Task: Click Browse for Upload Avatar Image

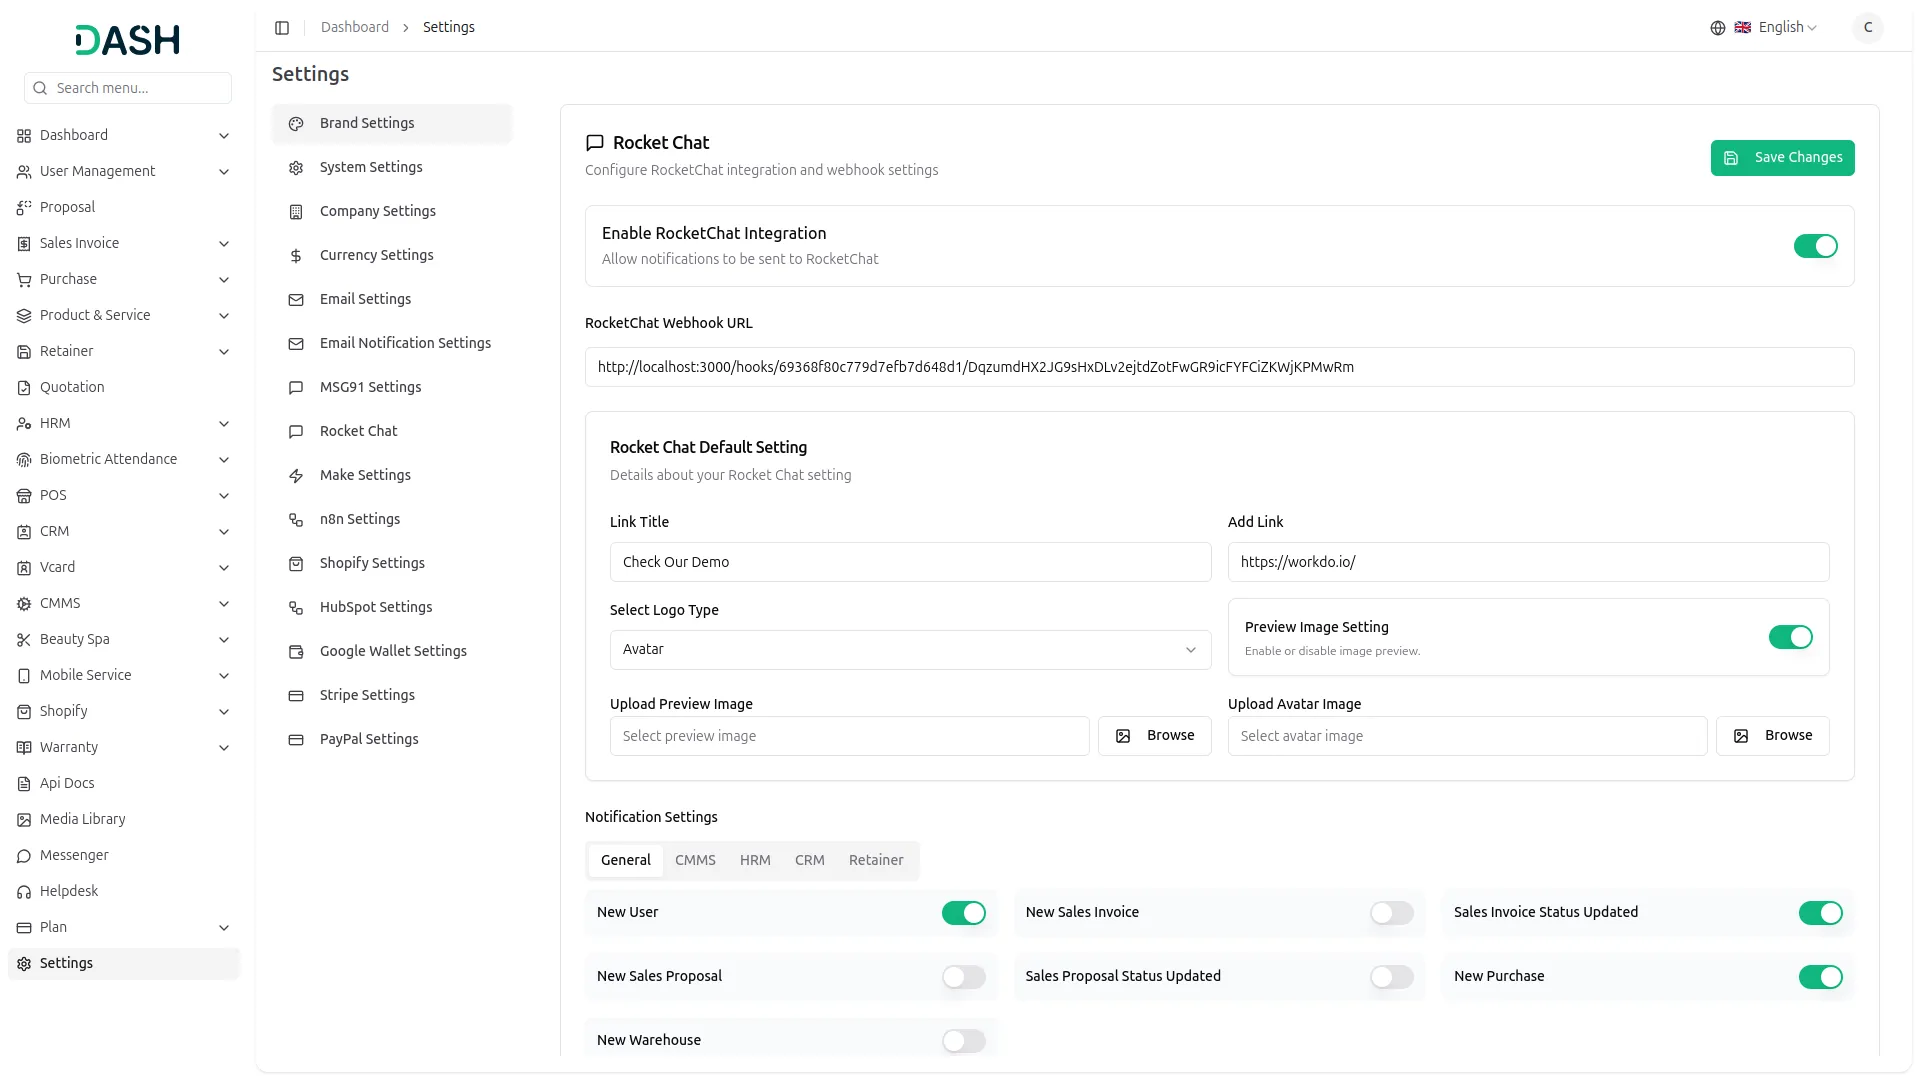Action: [x=1772, y=736]
